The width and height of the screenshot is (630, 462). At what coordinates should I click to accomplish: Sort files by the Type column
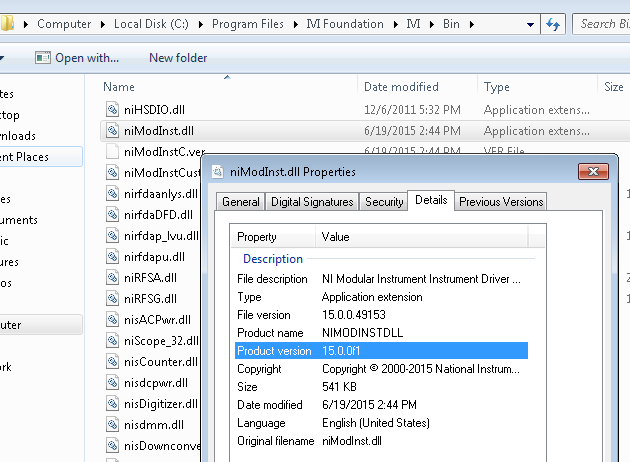pyautogui.click(x=538, y=87)
